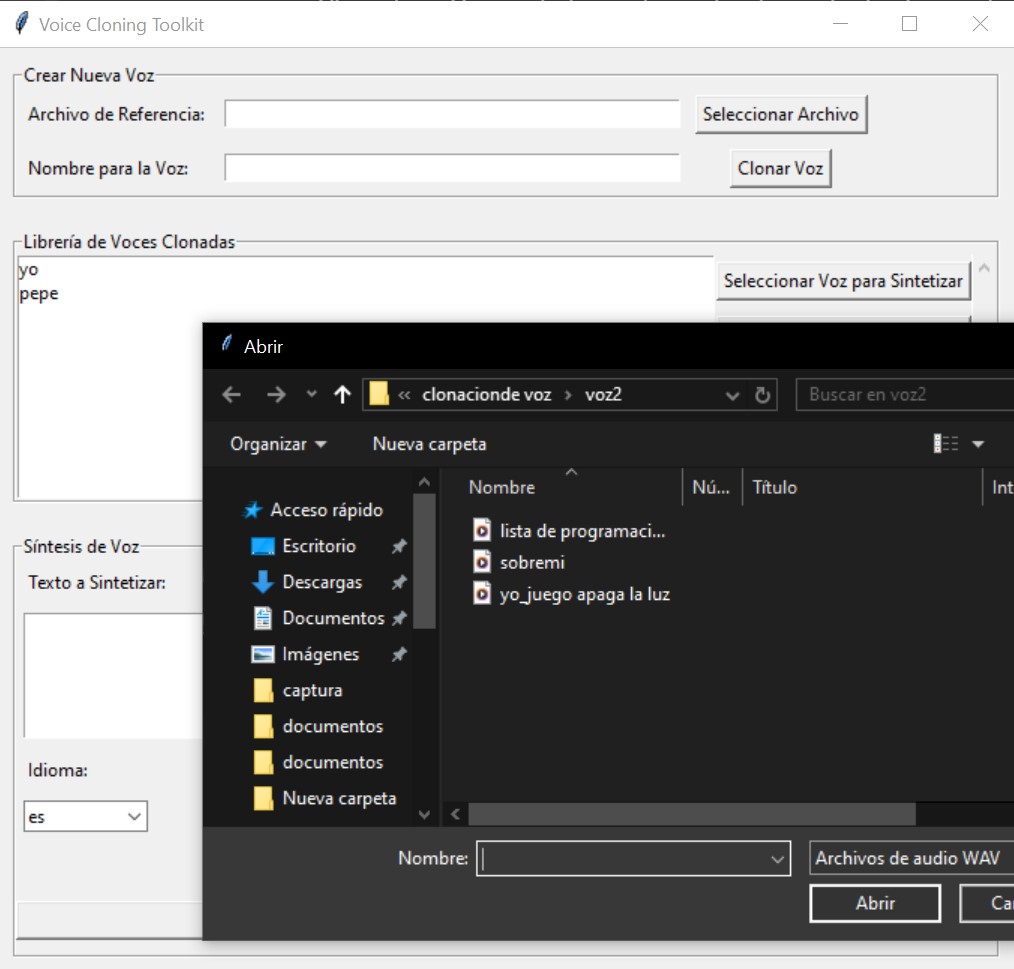Select voice 'yo' in cloned voices list
The width and height of the screenshot is (1014, 969).
tap(28, 269)
